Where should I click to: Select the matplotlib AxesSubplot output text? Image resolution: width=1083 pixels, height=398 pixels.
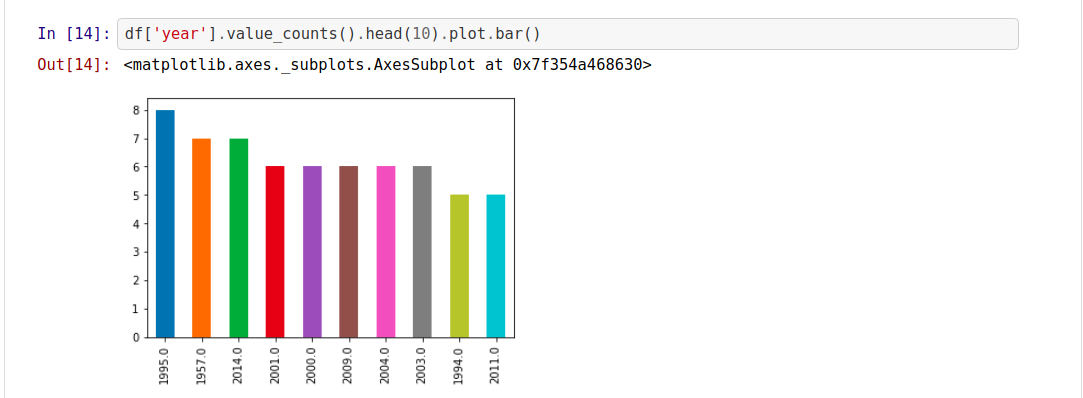coord(387,65)
